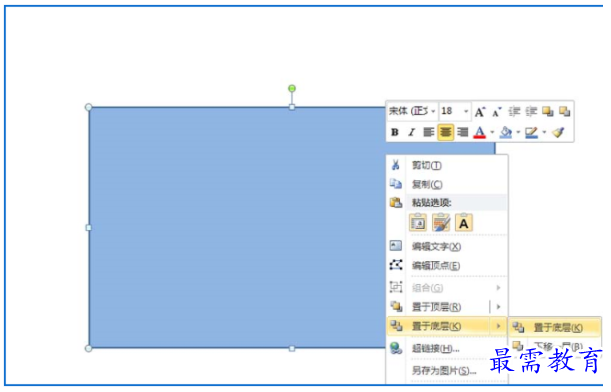This screenshot has width=611, height=392.
Task: Paste keep text only option A
Action: click(464, 223)
